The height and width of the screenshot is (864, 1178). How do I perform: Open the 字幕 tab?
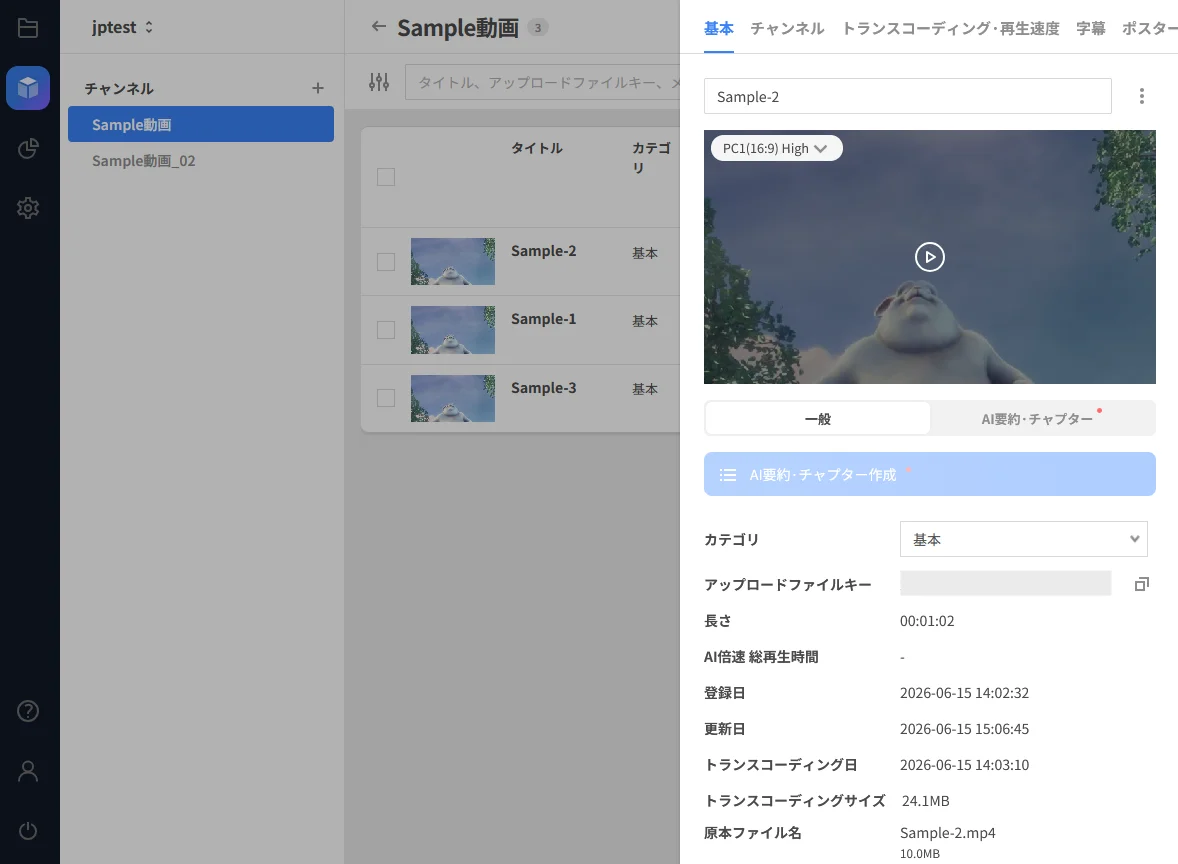[x=1091, y=29]
